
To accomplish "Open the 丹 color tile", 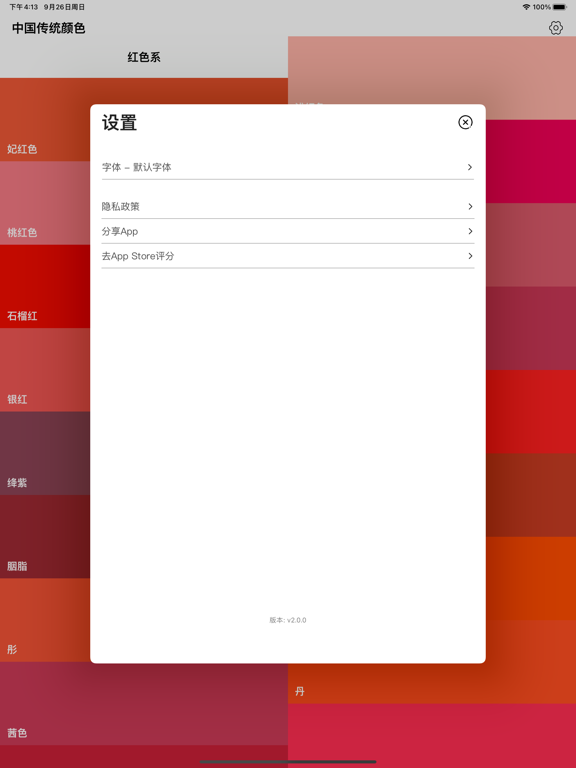I will click(432, 683).
